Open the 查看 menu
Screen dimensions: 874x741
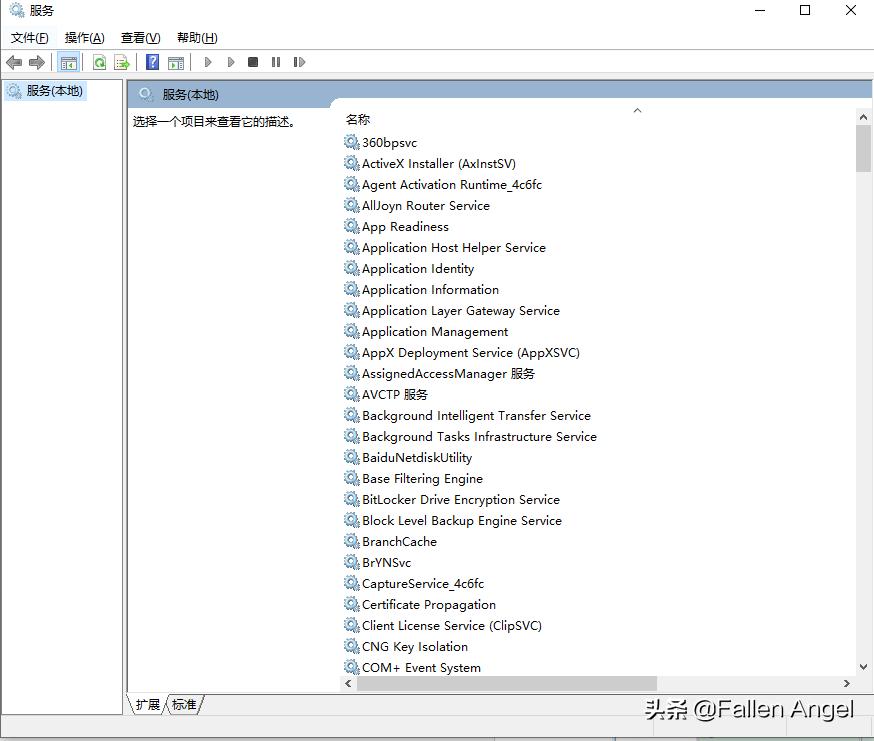[x=139, y=37]
